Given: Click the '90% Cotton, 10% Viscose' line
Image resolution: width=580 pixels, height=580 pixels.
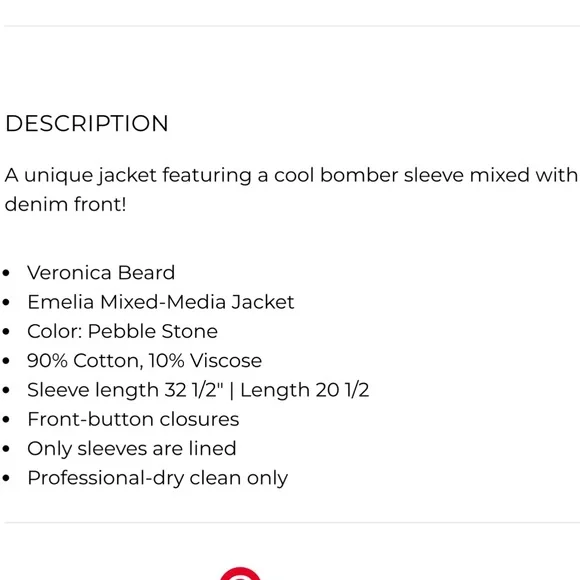Looking at the screenshot, I should click(145, 360).
